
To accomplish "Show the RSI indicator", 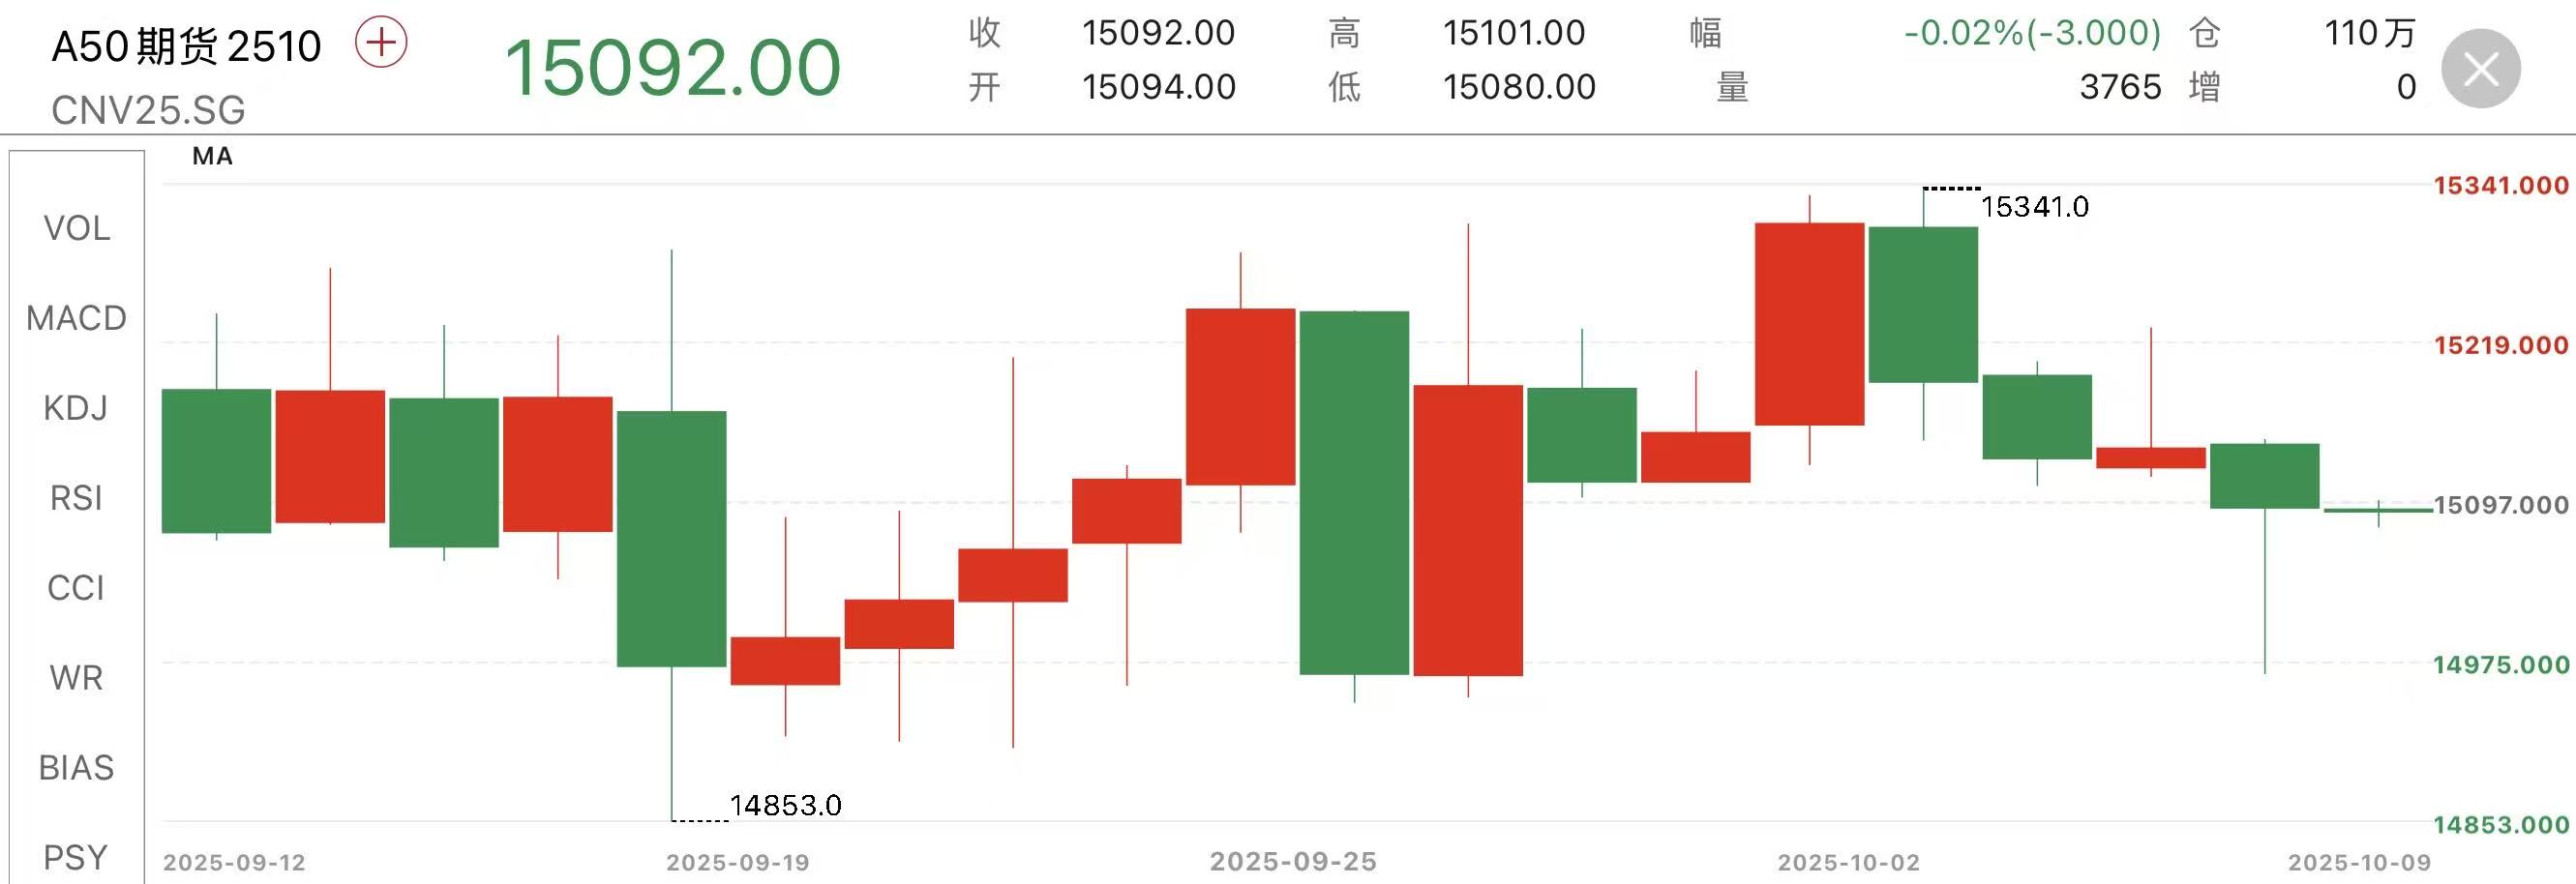I will pos(77,498).
